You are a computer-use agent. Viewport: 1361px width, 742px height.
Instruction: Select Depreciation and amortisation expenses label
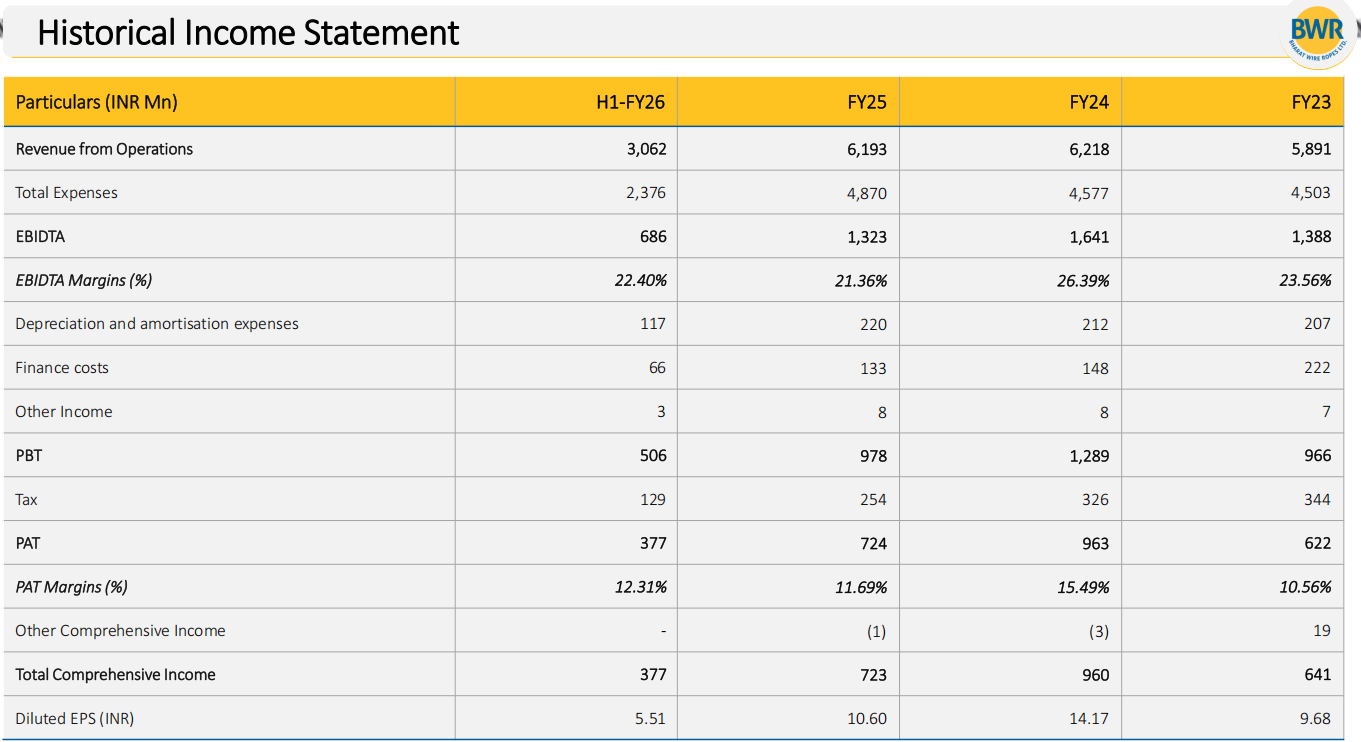coord(157,324)
